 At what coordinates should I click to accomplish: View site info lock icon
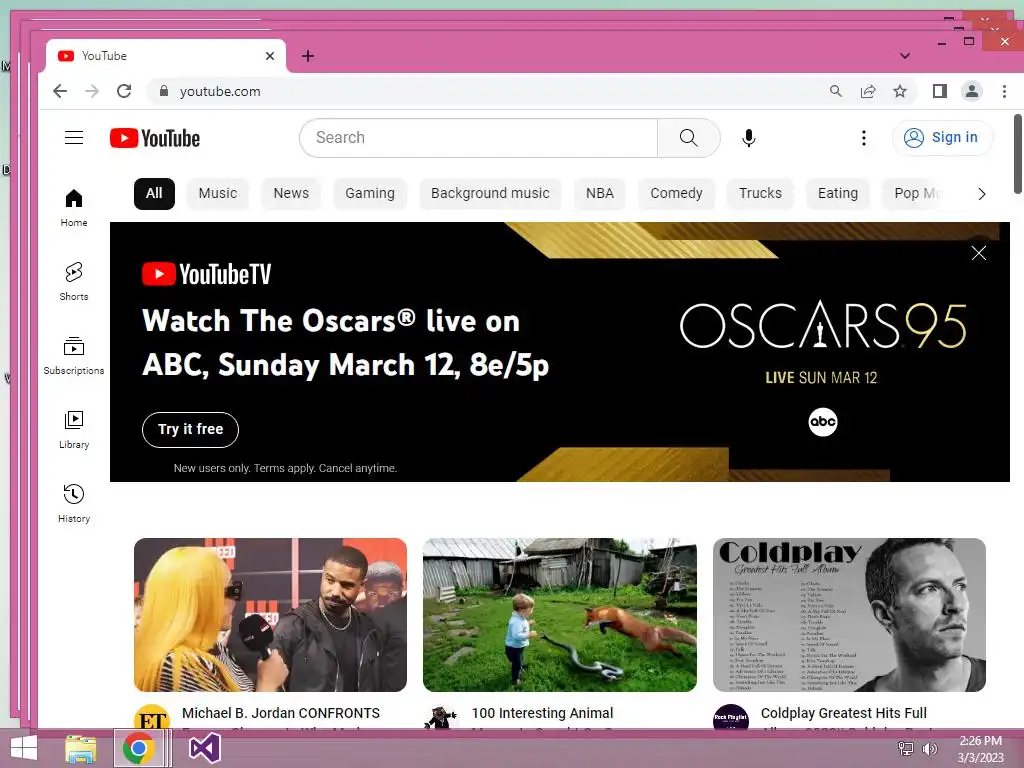coord(164,91)
